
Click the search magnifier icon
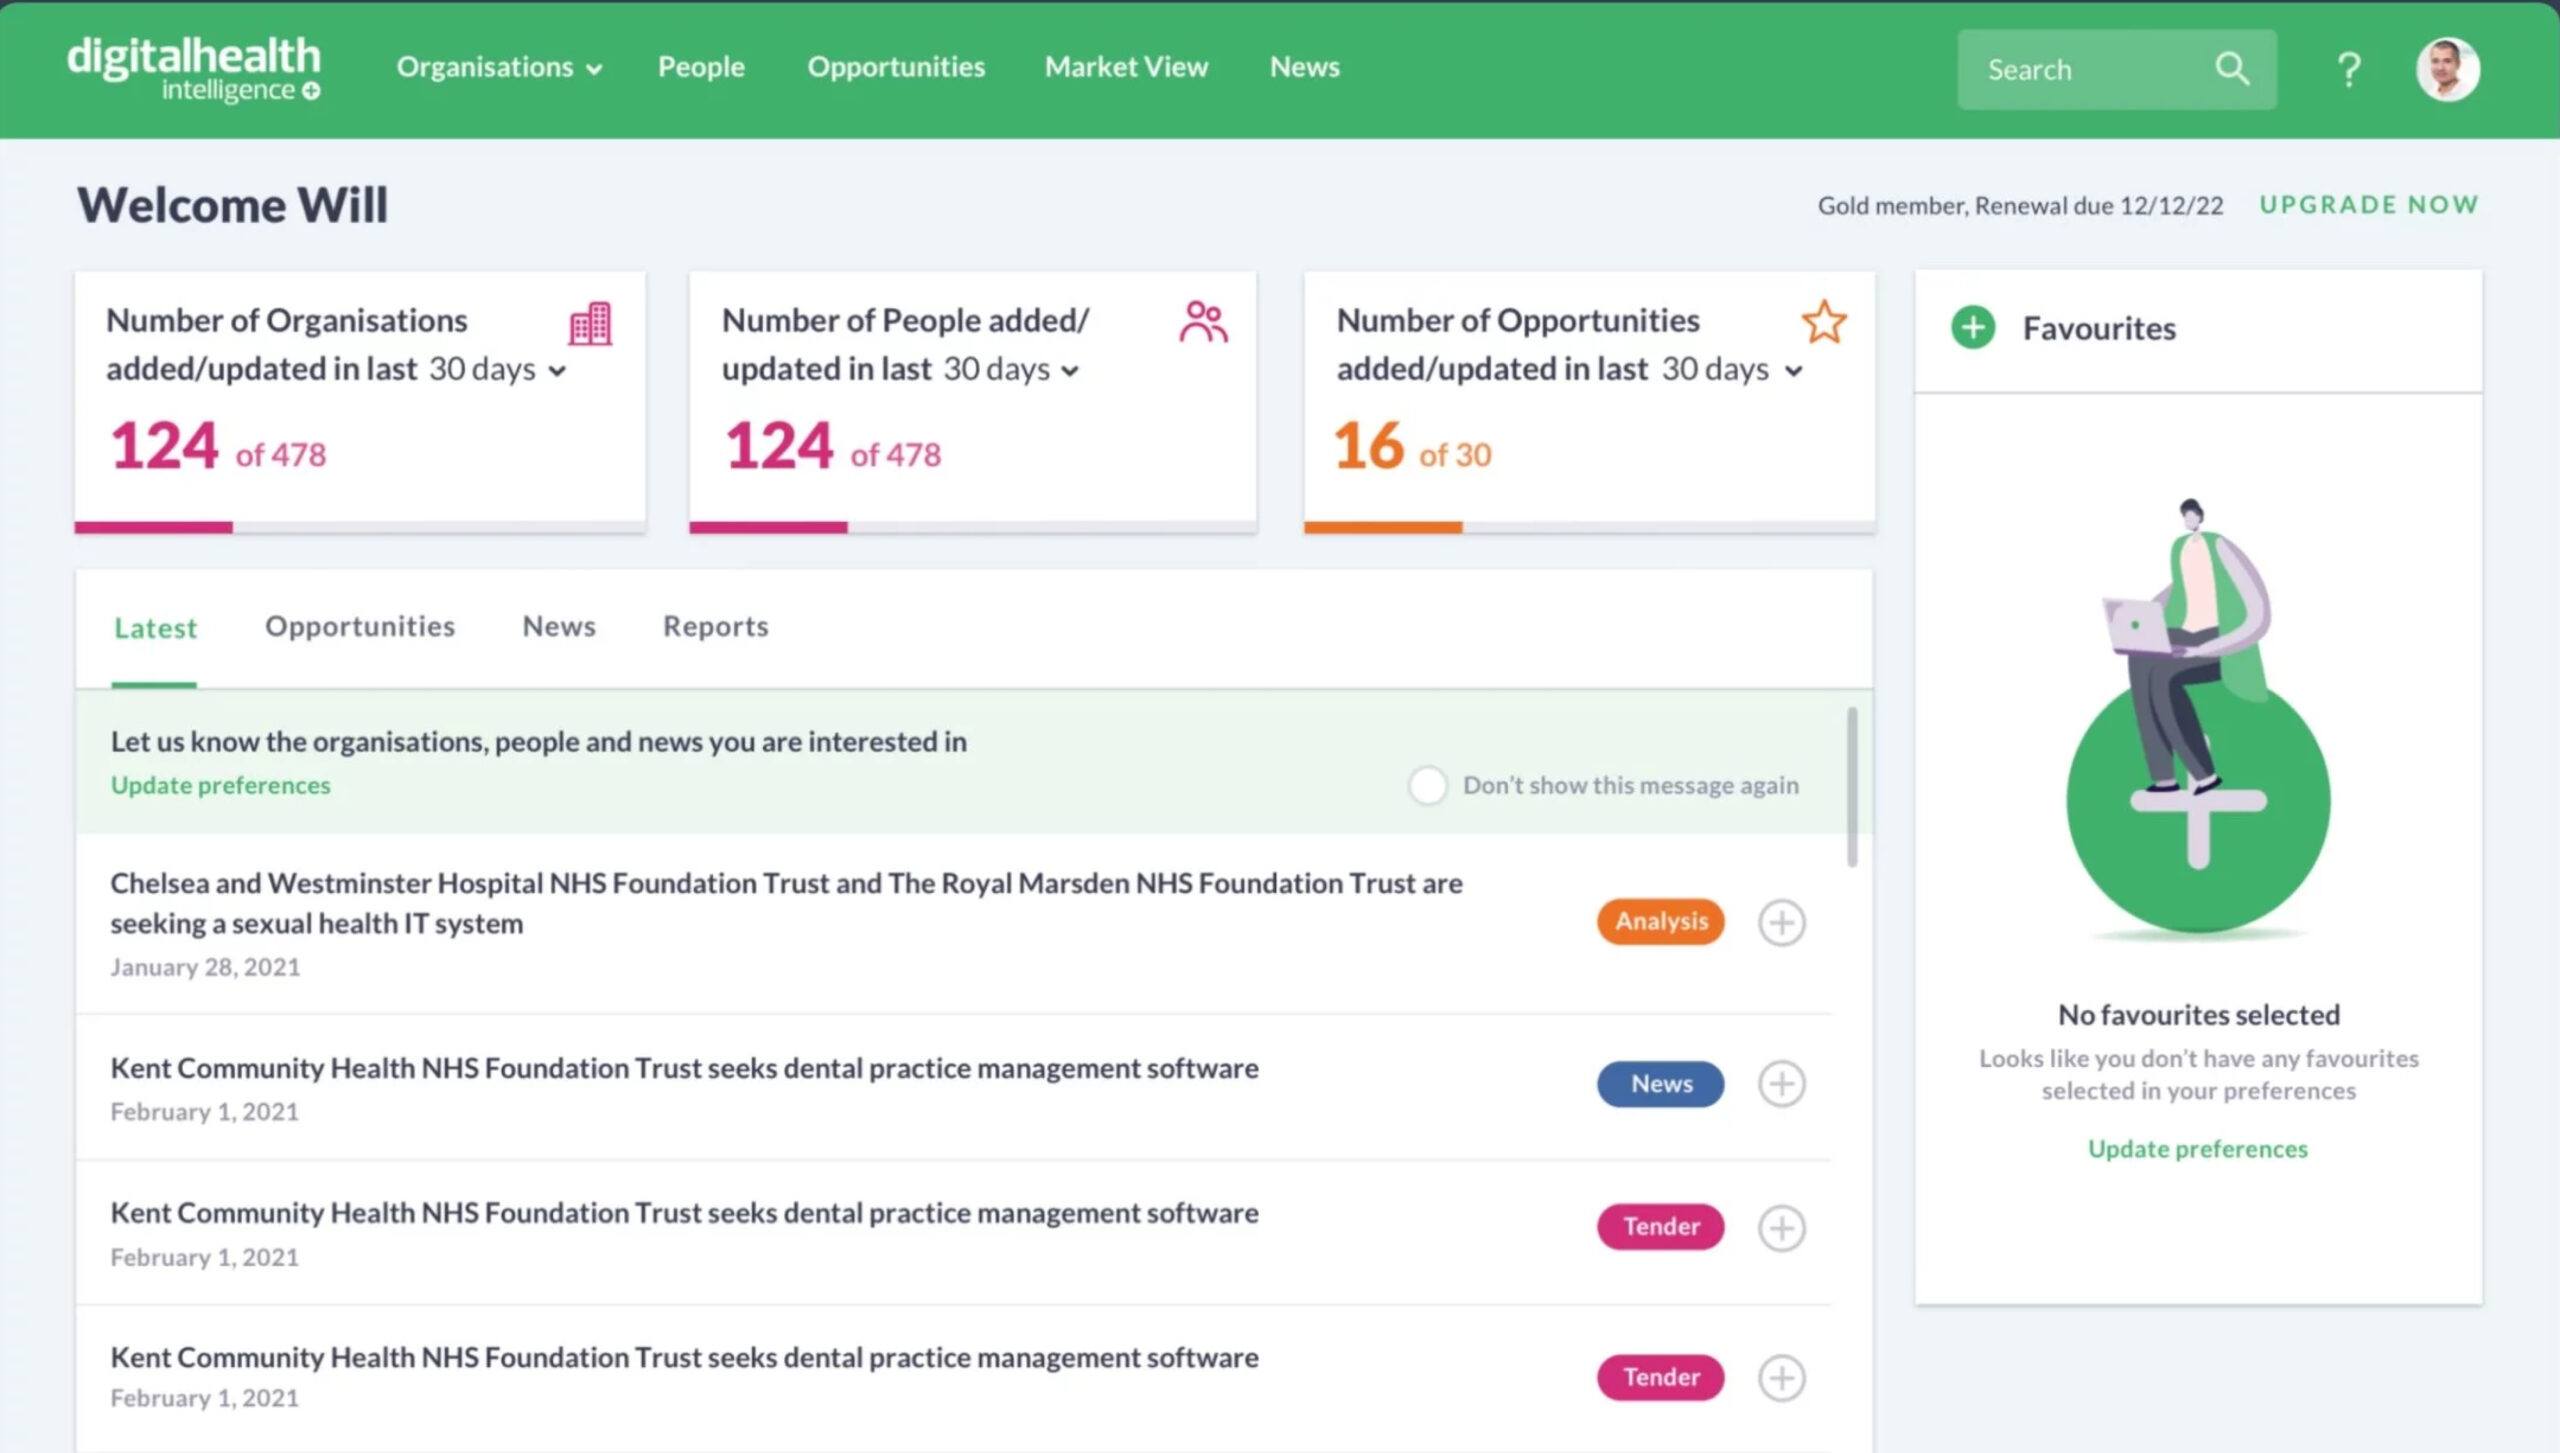click(x=2232, y=68)
